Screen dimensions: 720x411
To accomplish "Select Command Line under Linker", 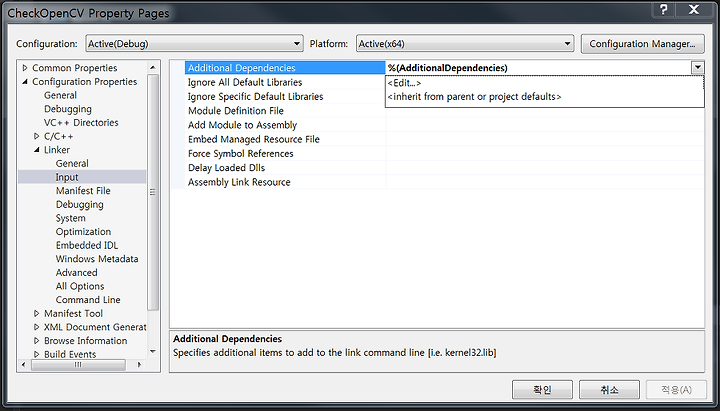I will [88, 300].
